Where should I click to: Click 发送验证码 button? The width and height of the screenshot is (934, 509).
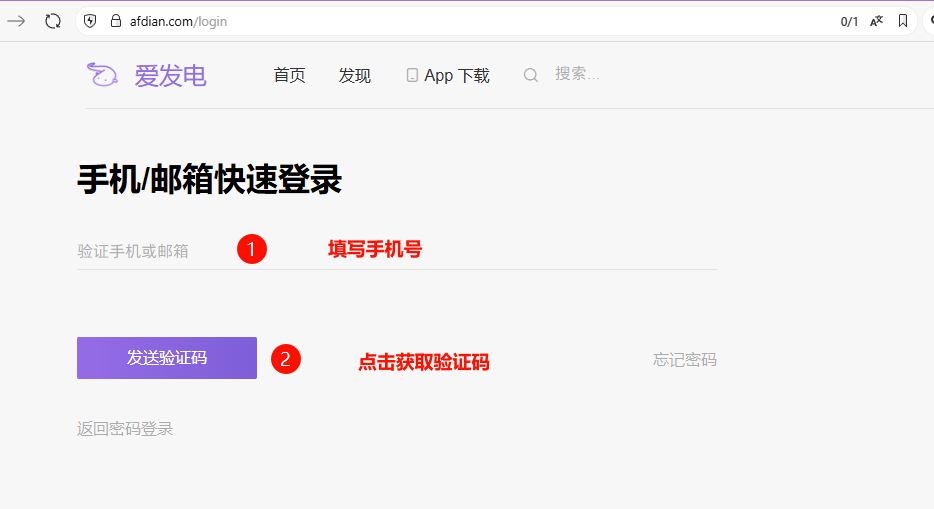[167, 358]
